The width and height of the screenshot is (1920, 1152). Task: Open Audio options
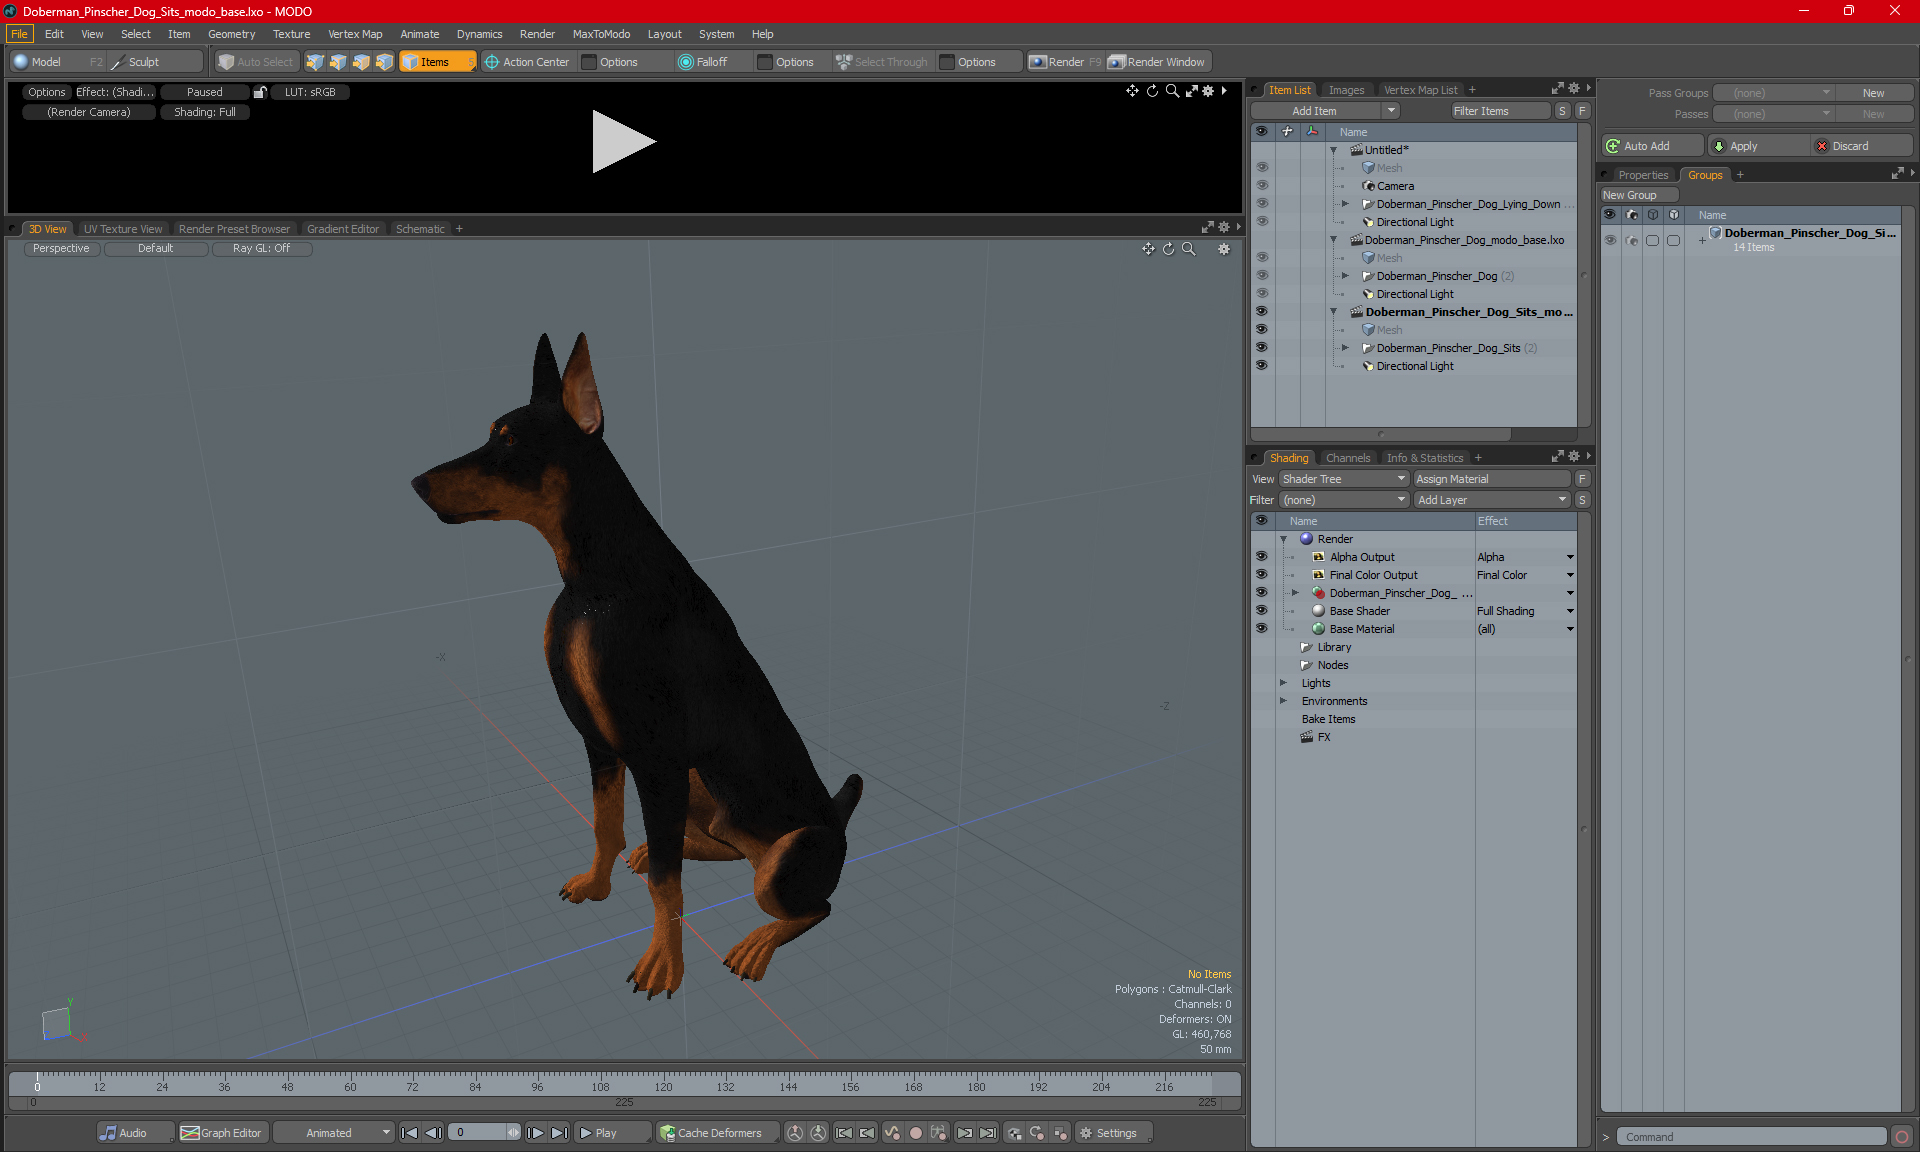135,1133
